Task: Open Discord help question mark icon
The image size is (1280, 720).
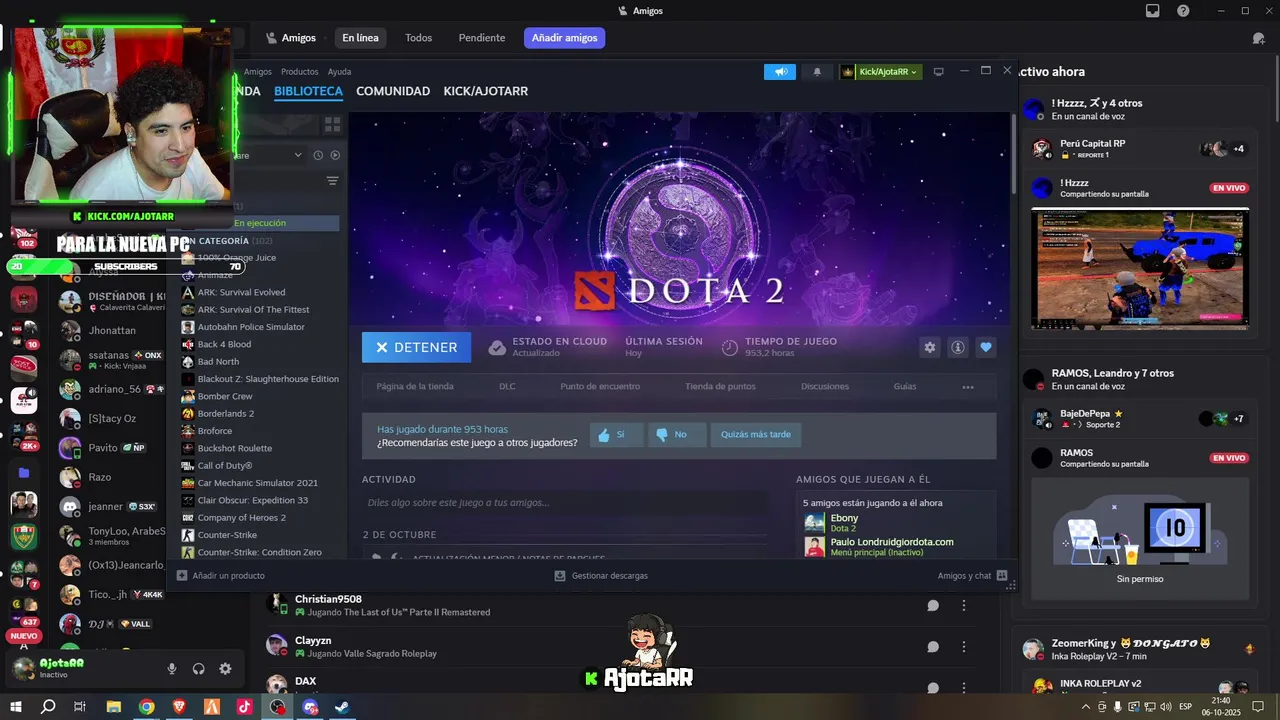Action: point(1183,11)
